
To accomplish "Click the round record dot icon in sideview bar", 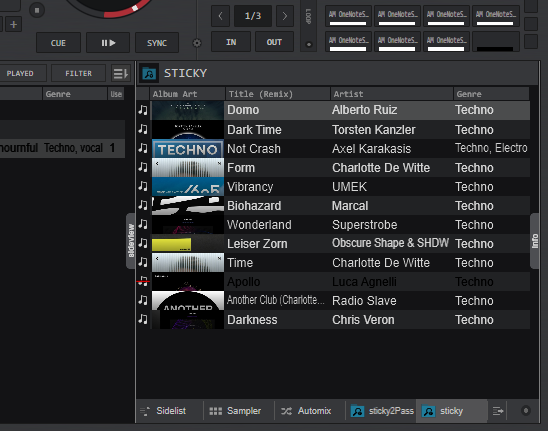I will pos(525,411).
